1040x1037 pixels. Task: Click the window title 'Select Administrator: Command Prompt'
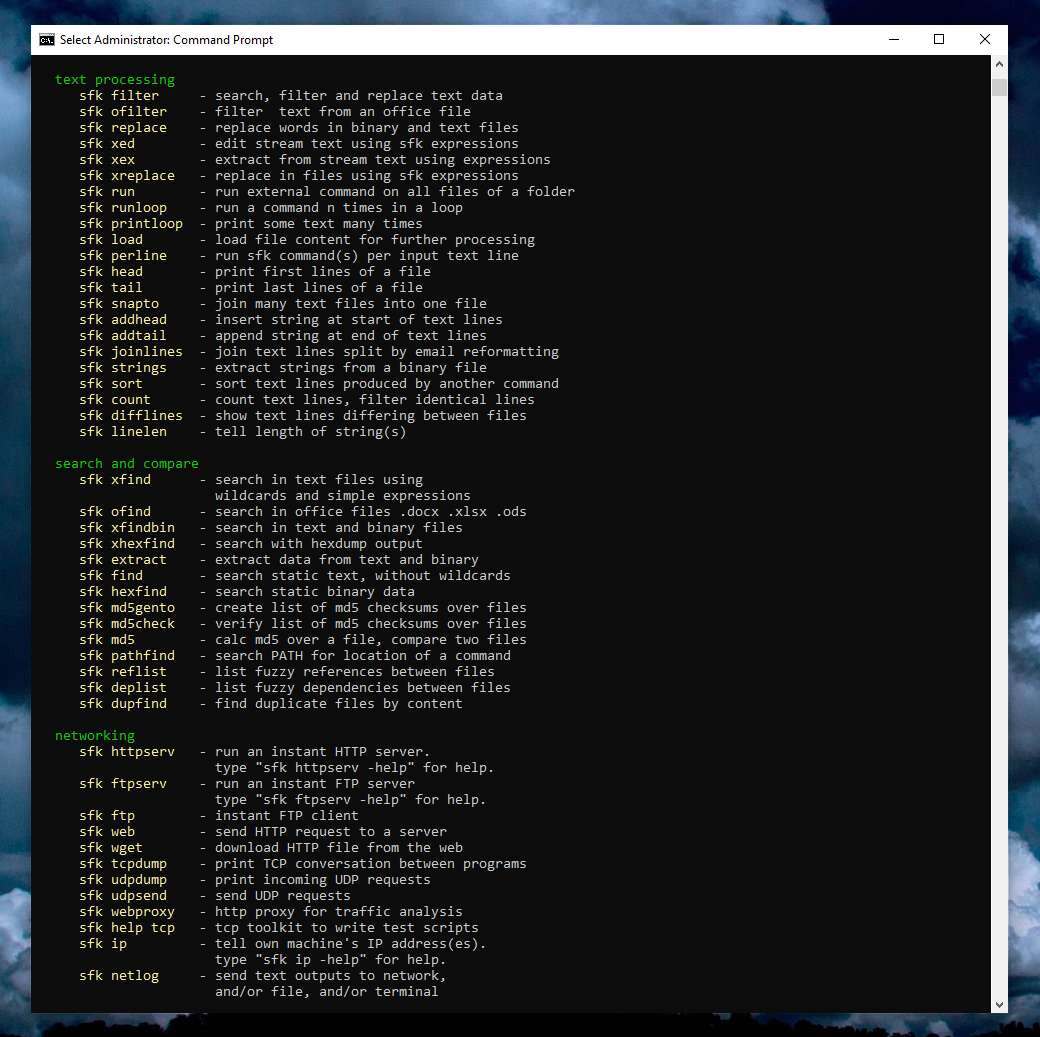tap(166, 40)
